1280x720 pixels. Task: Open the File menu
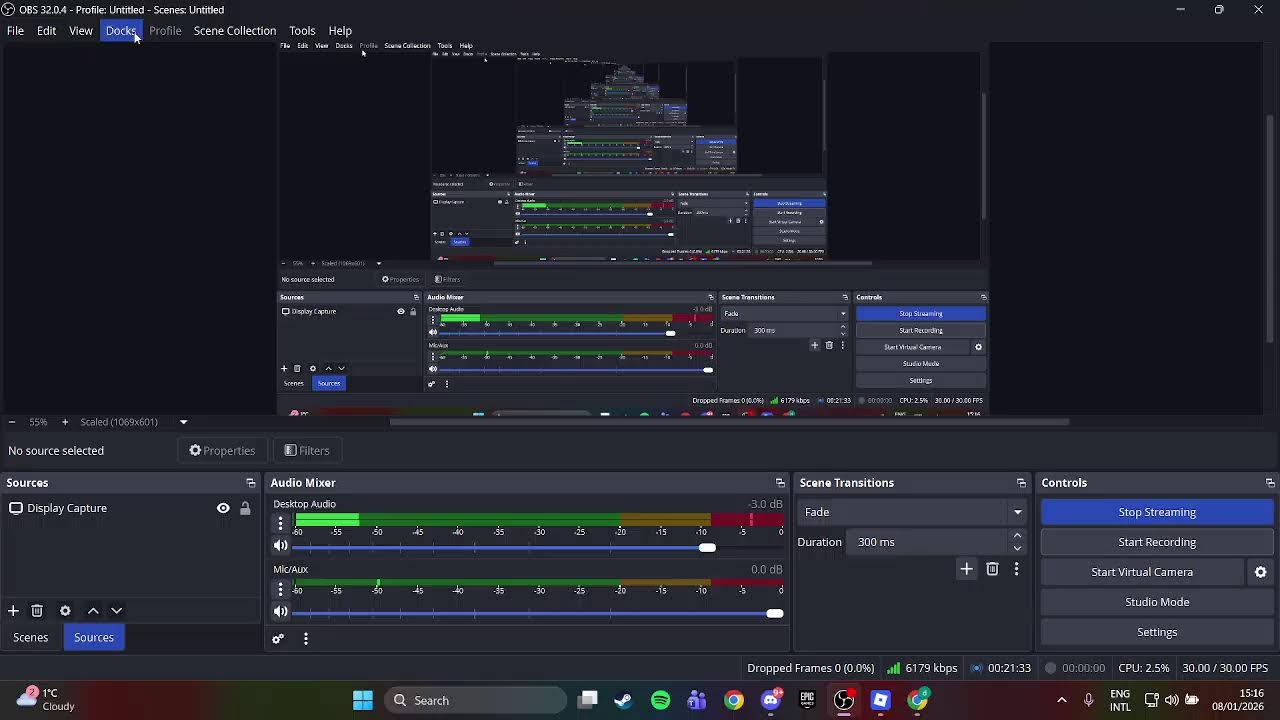pos(15,31)
